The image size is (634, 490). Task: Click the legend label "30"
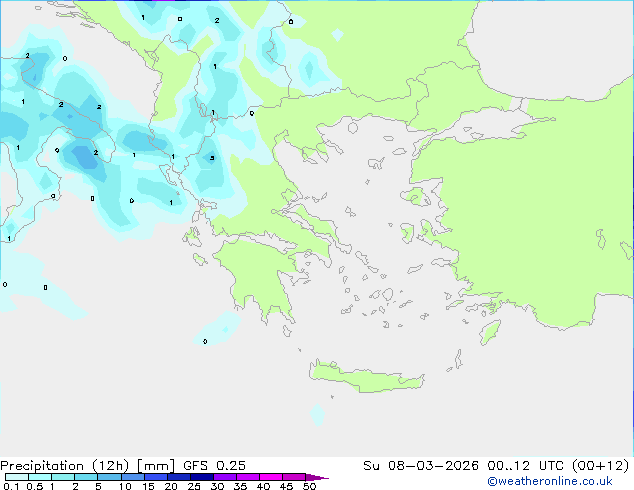(x=217, y=486)
